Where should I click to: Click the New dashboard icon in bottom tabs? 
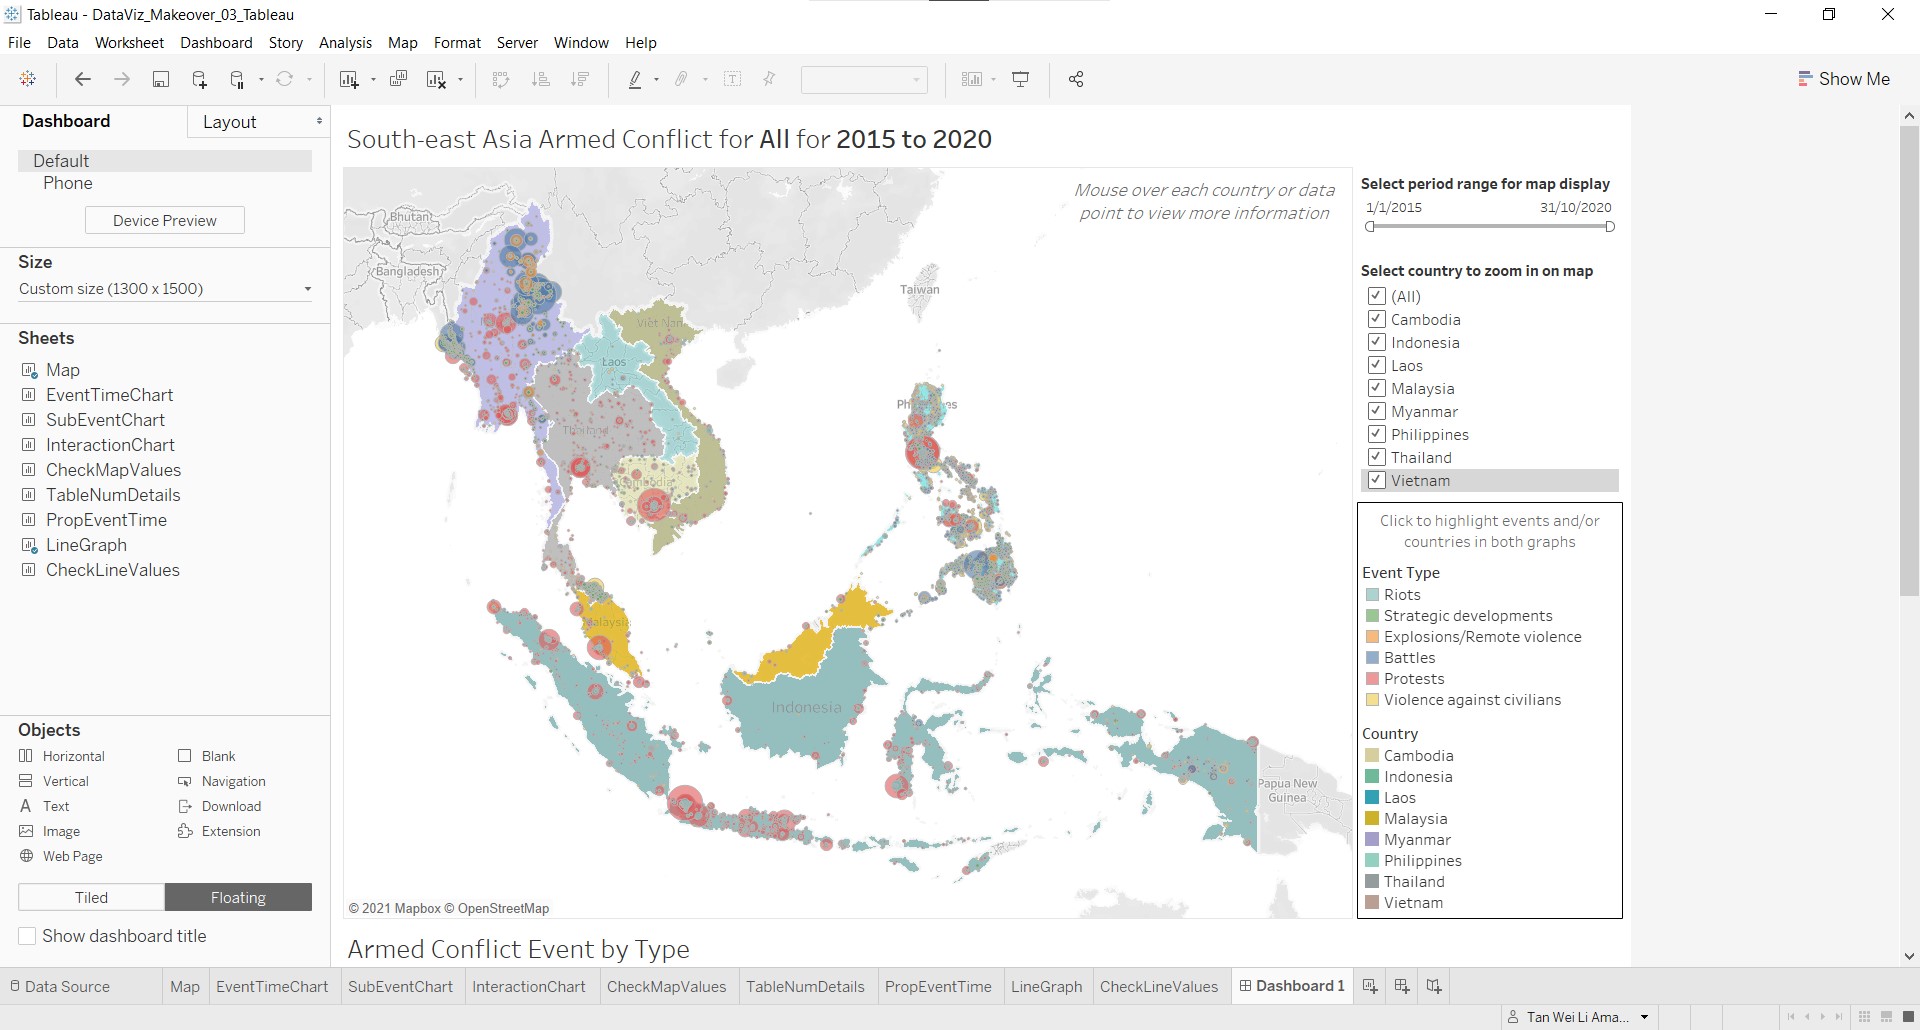pos(1402,986)
